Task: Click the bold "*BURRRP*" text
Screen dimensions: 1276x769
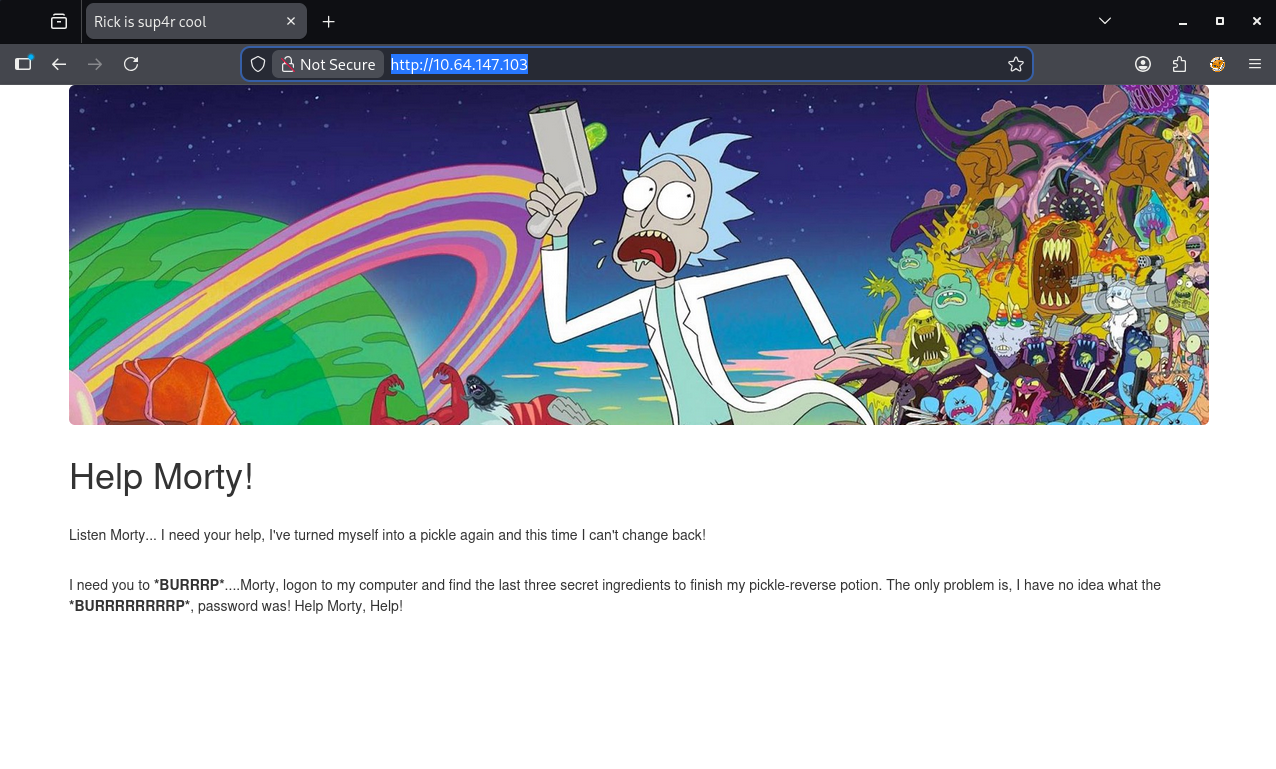Action: 189,585
